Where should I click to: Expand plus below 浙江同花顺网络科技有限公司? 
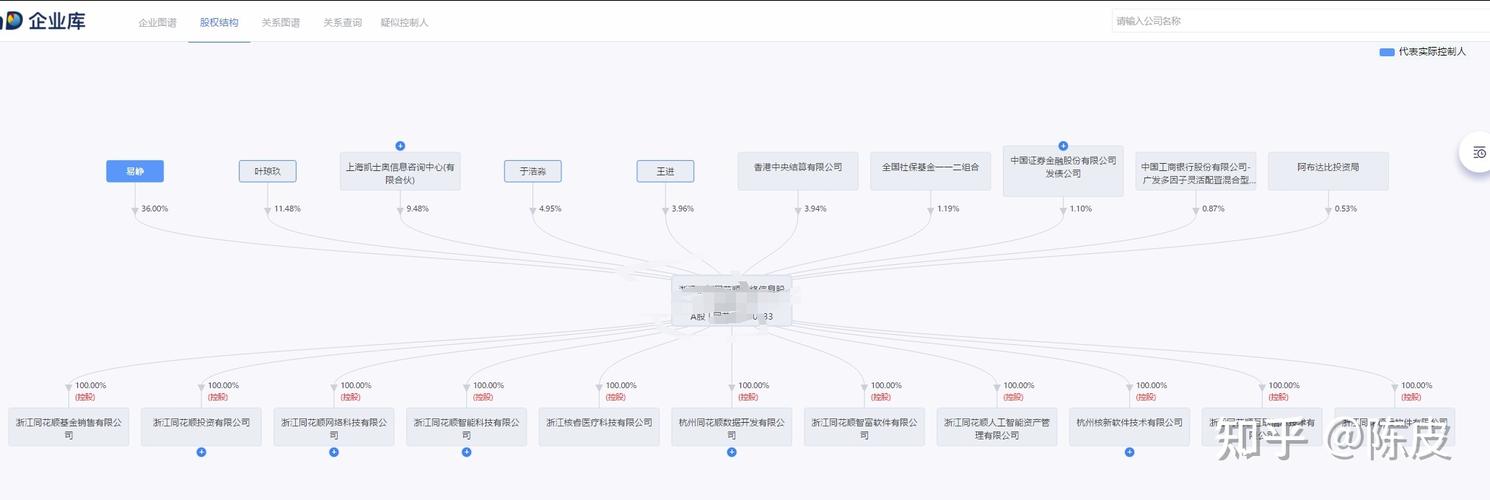coord(334,452)
